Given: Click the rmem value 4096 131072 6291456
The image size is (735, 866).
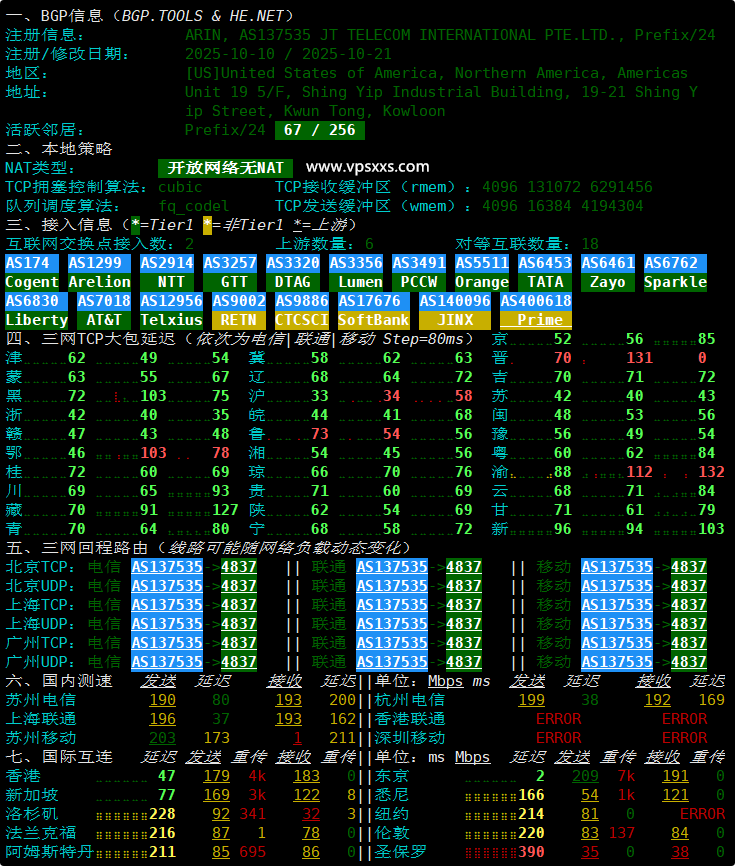Looking at the screenshot, I should tap(567, 187).
